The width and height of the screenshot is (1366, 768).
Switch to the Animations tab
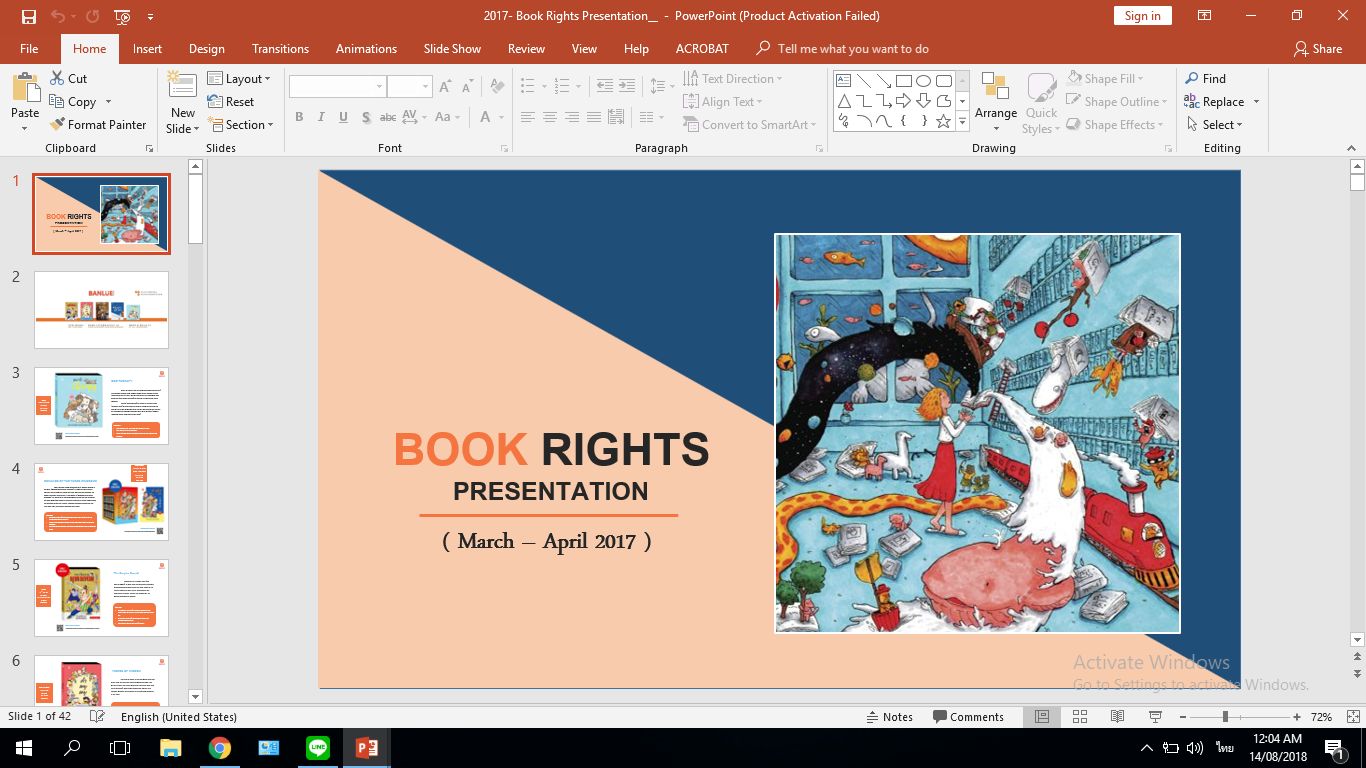(366, 49)
